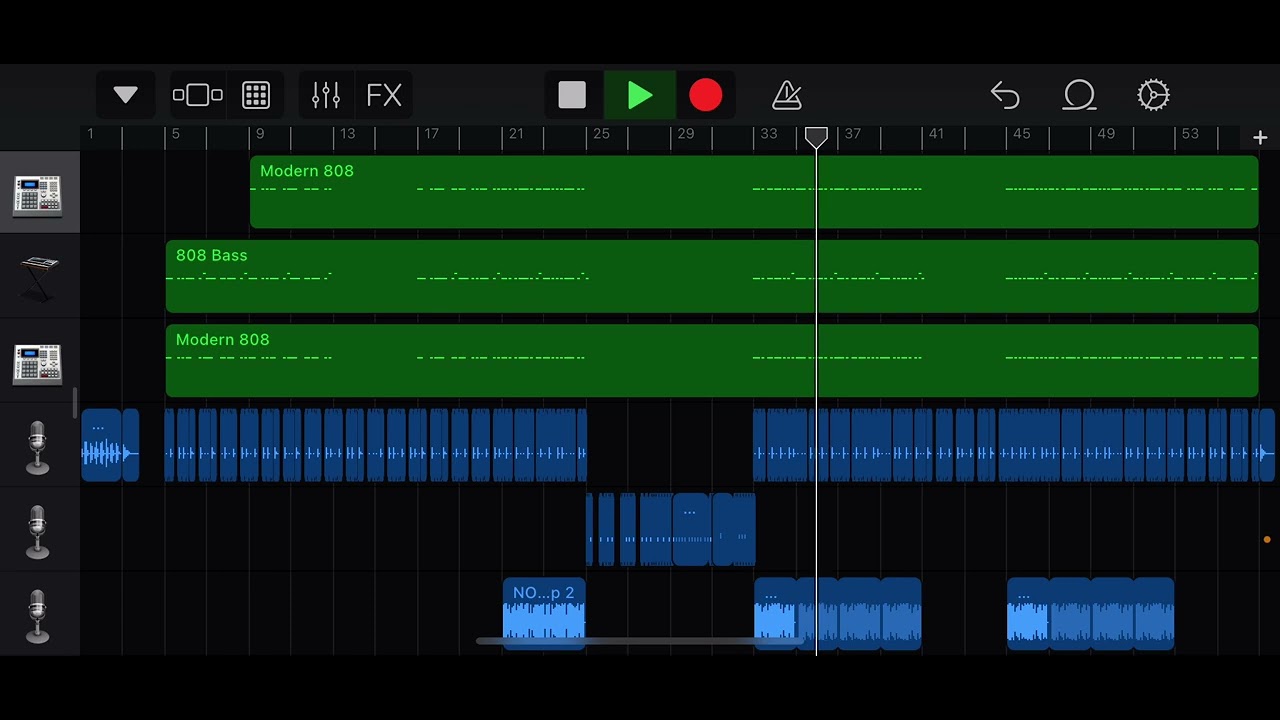Image resolution: width=1280 pixels, height=720 pixels.
Task: Select the Modern 808 region starting at bar 9
Action: [x=754, y=192]
